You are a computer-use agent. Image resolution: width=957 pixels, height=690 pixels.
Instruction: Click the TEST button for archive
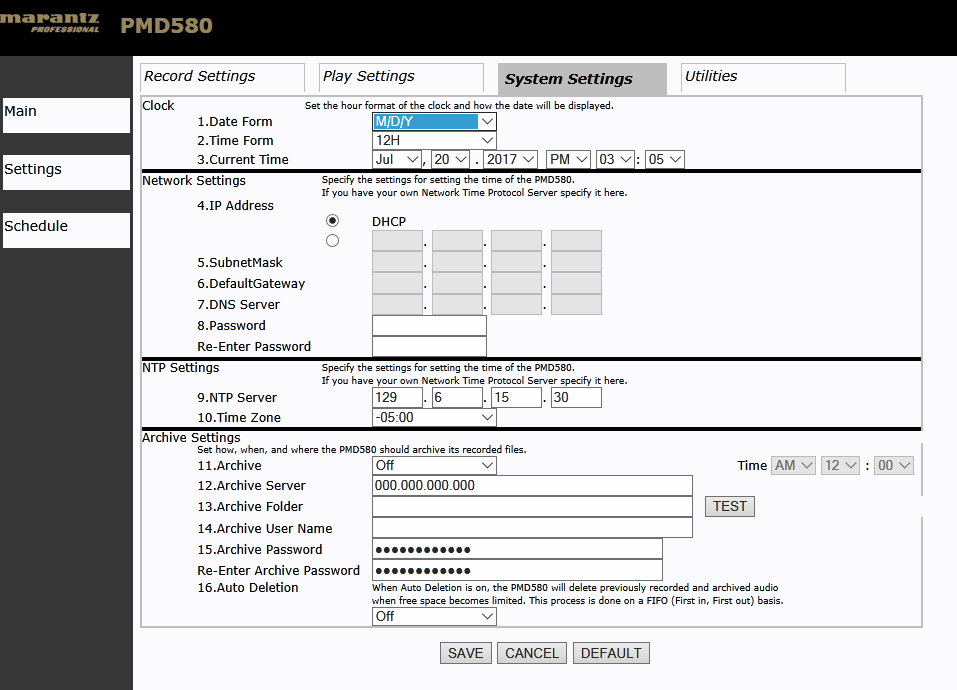(730, 506)
